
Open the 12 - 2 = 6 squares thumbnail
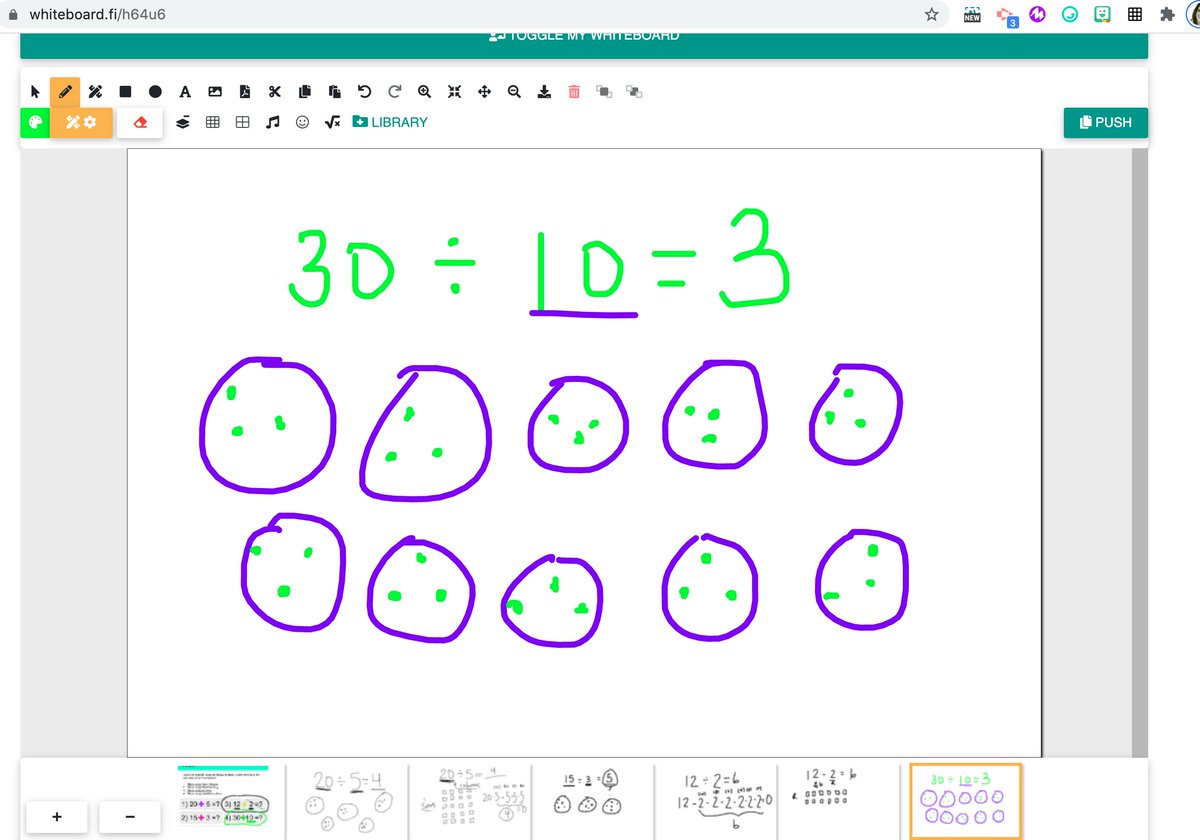pos(838,800)
